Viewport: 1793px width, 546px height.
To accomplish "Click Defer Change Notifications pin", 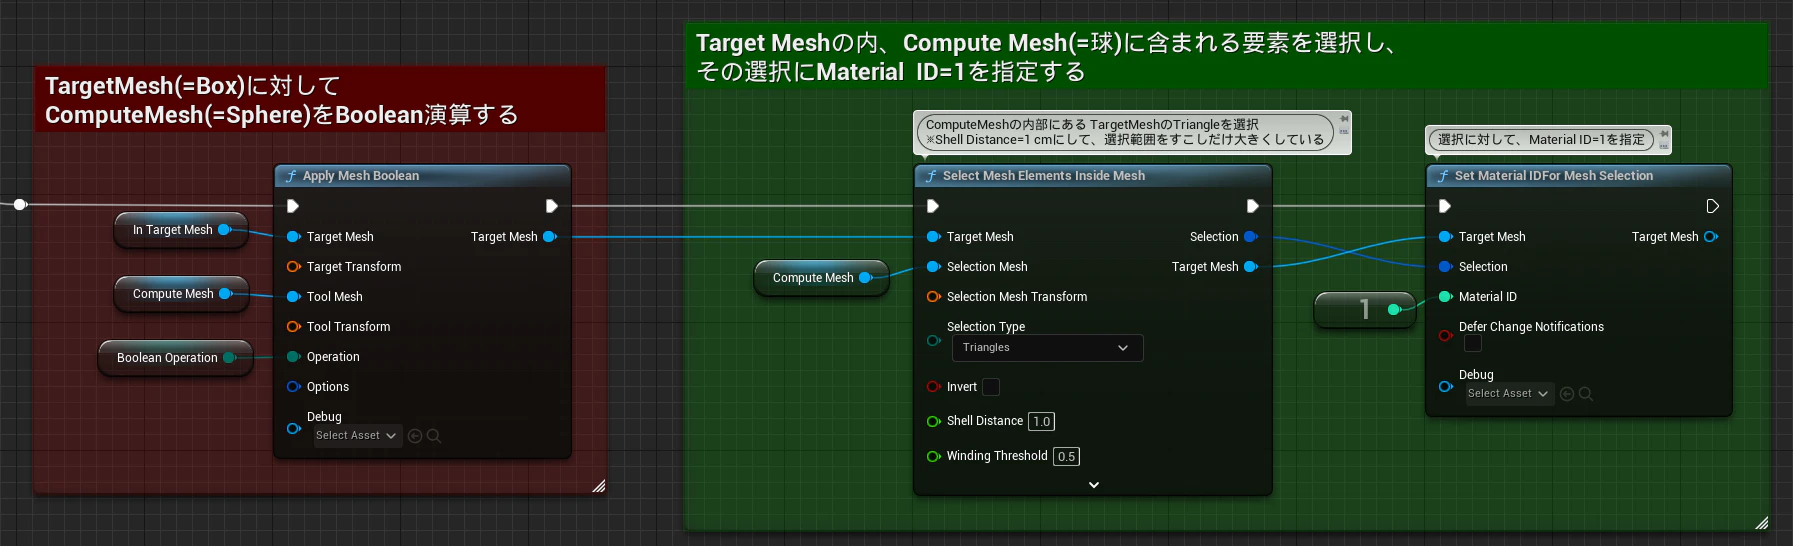I will coord(1446,336).
